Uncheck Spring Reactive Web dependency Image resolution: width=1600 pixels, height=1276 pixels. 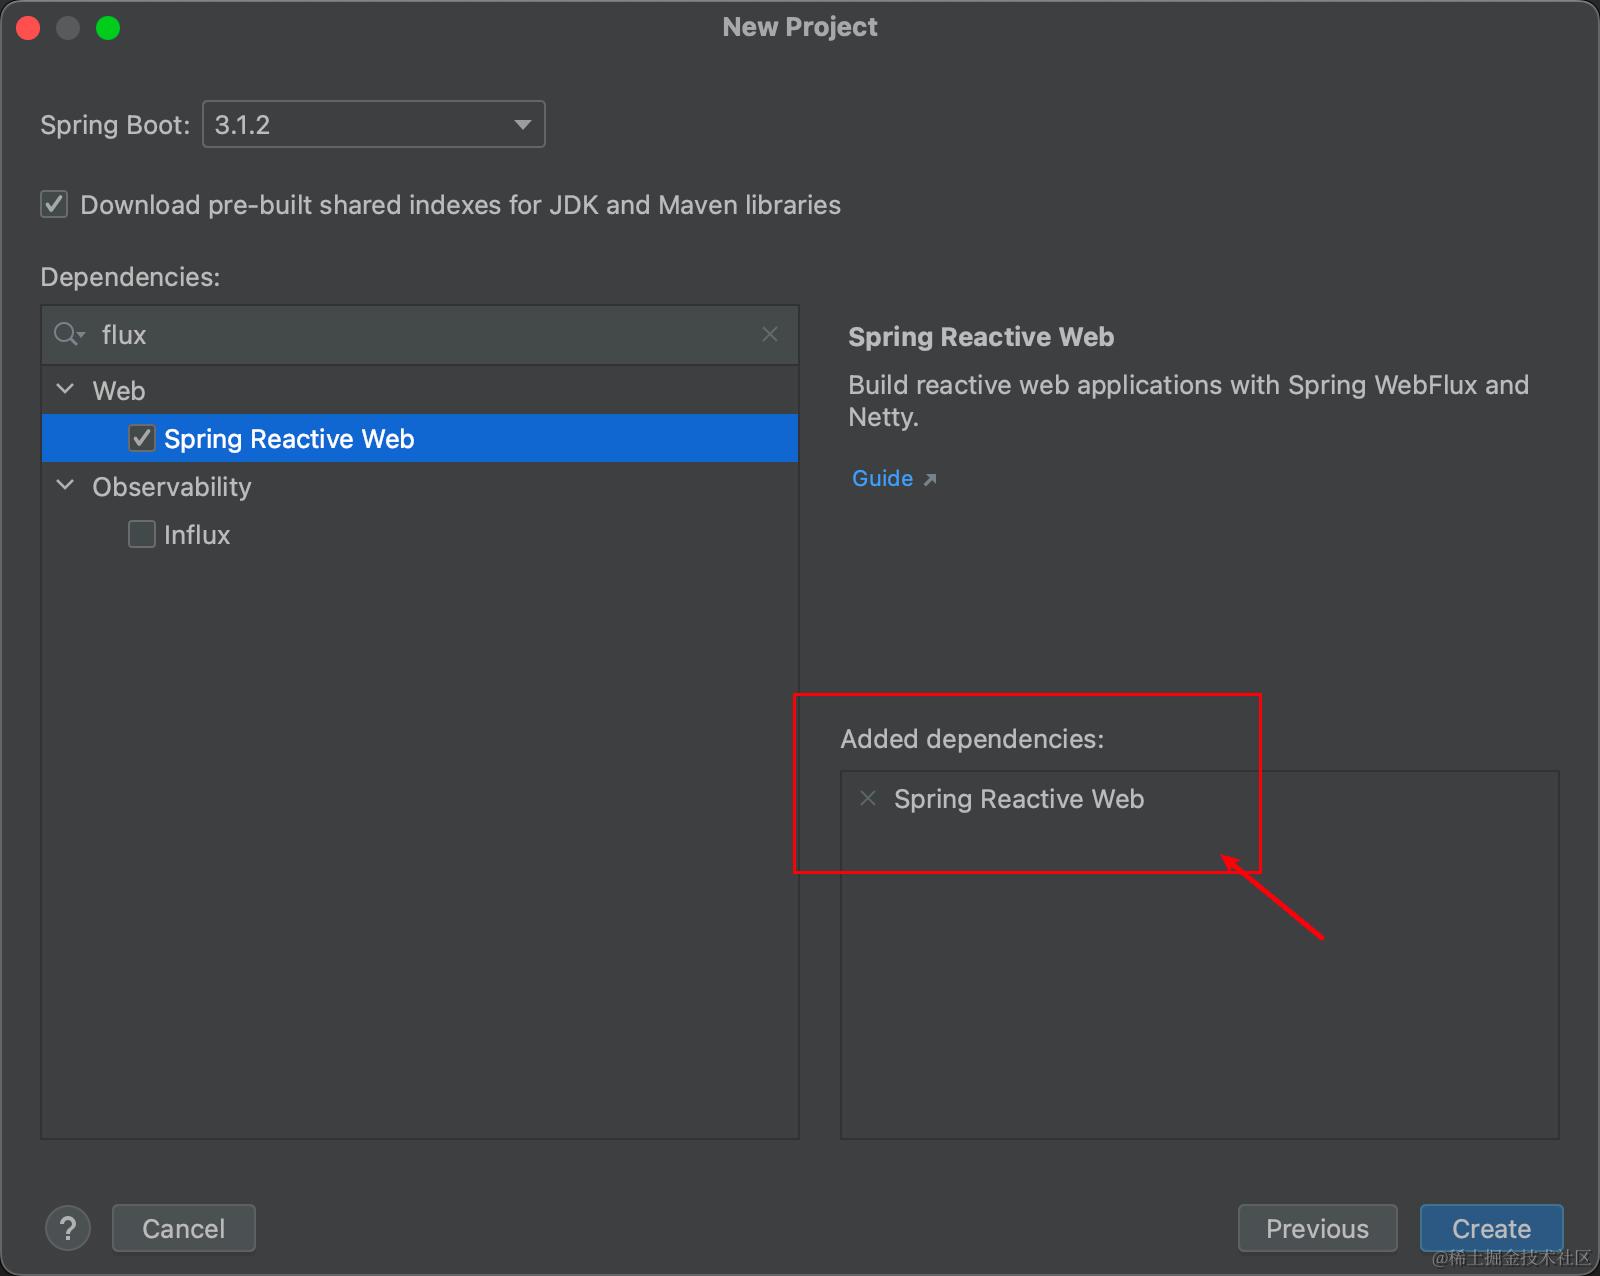(142, 438)
